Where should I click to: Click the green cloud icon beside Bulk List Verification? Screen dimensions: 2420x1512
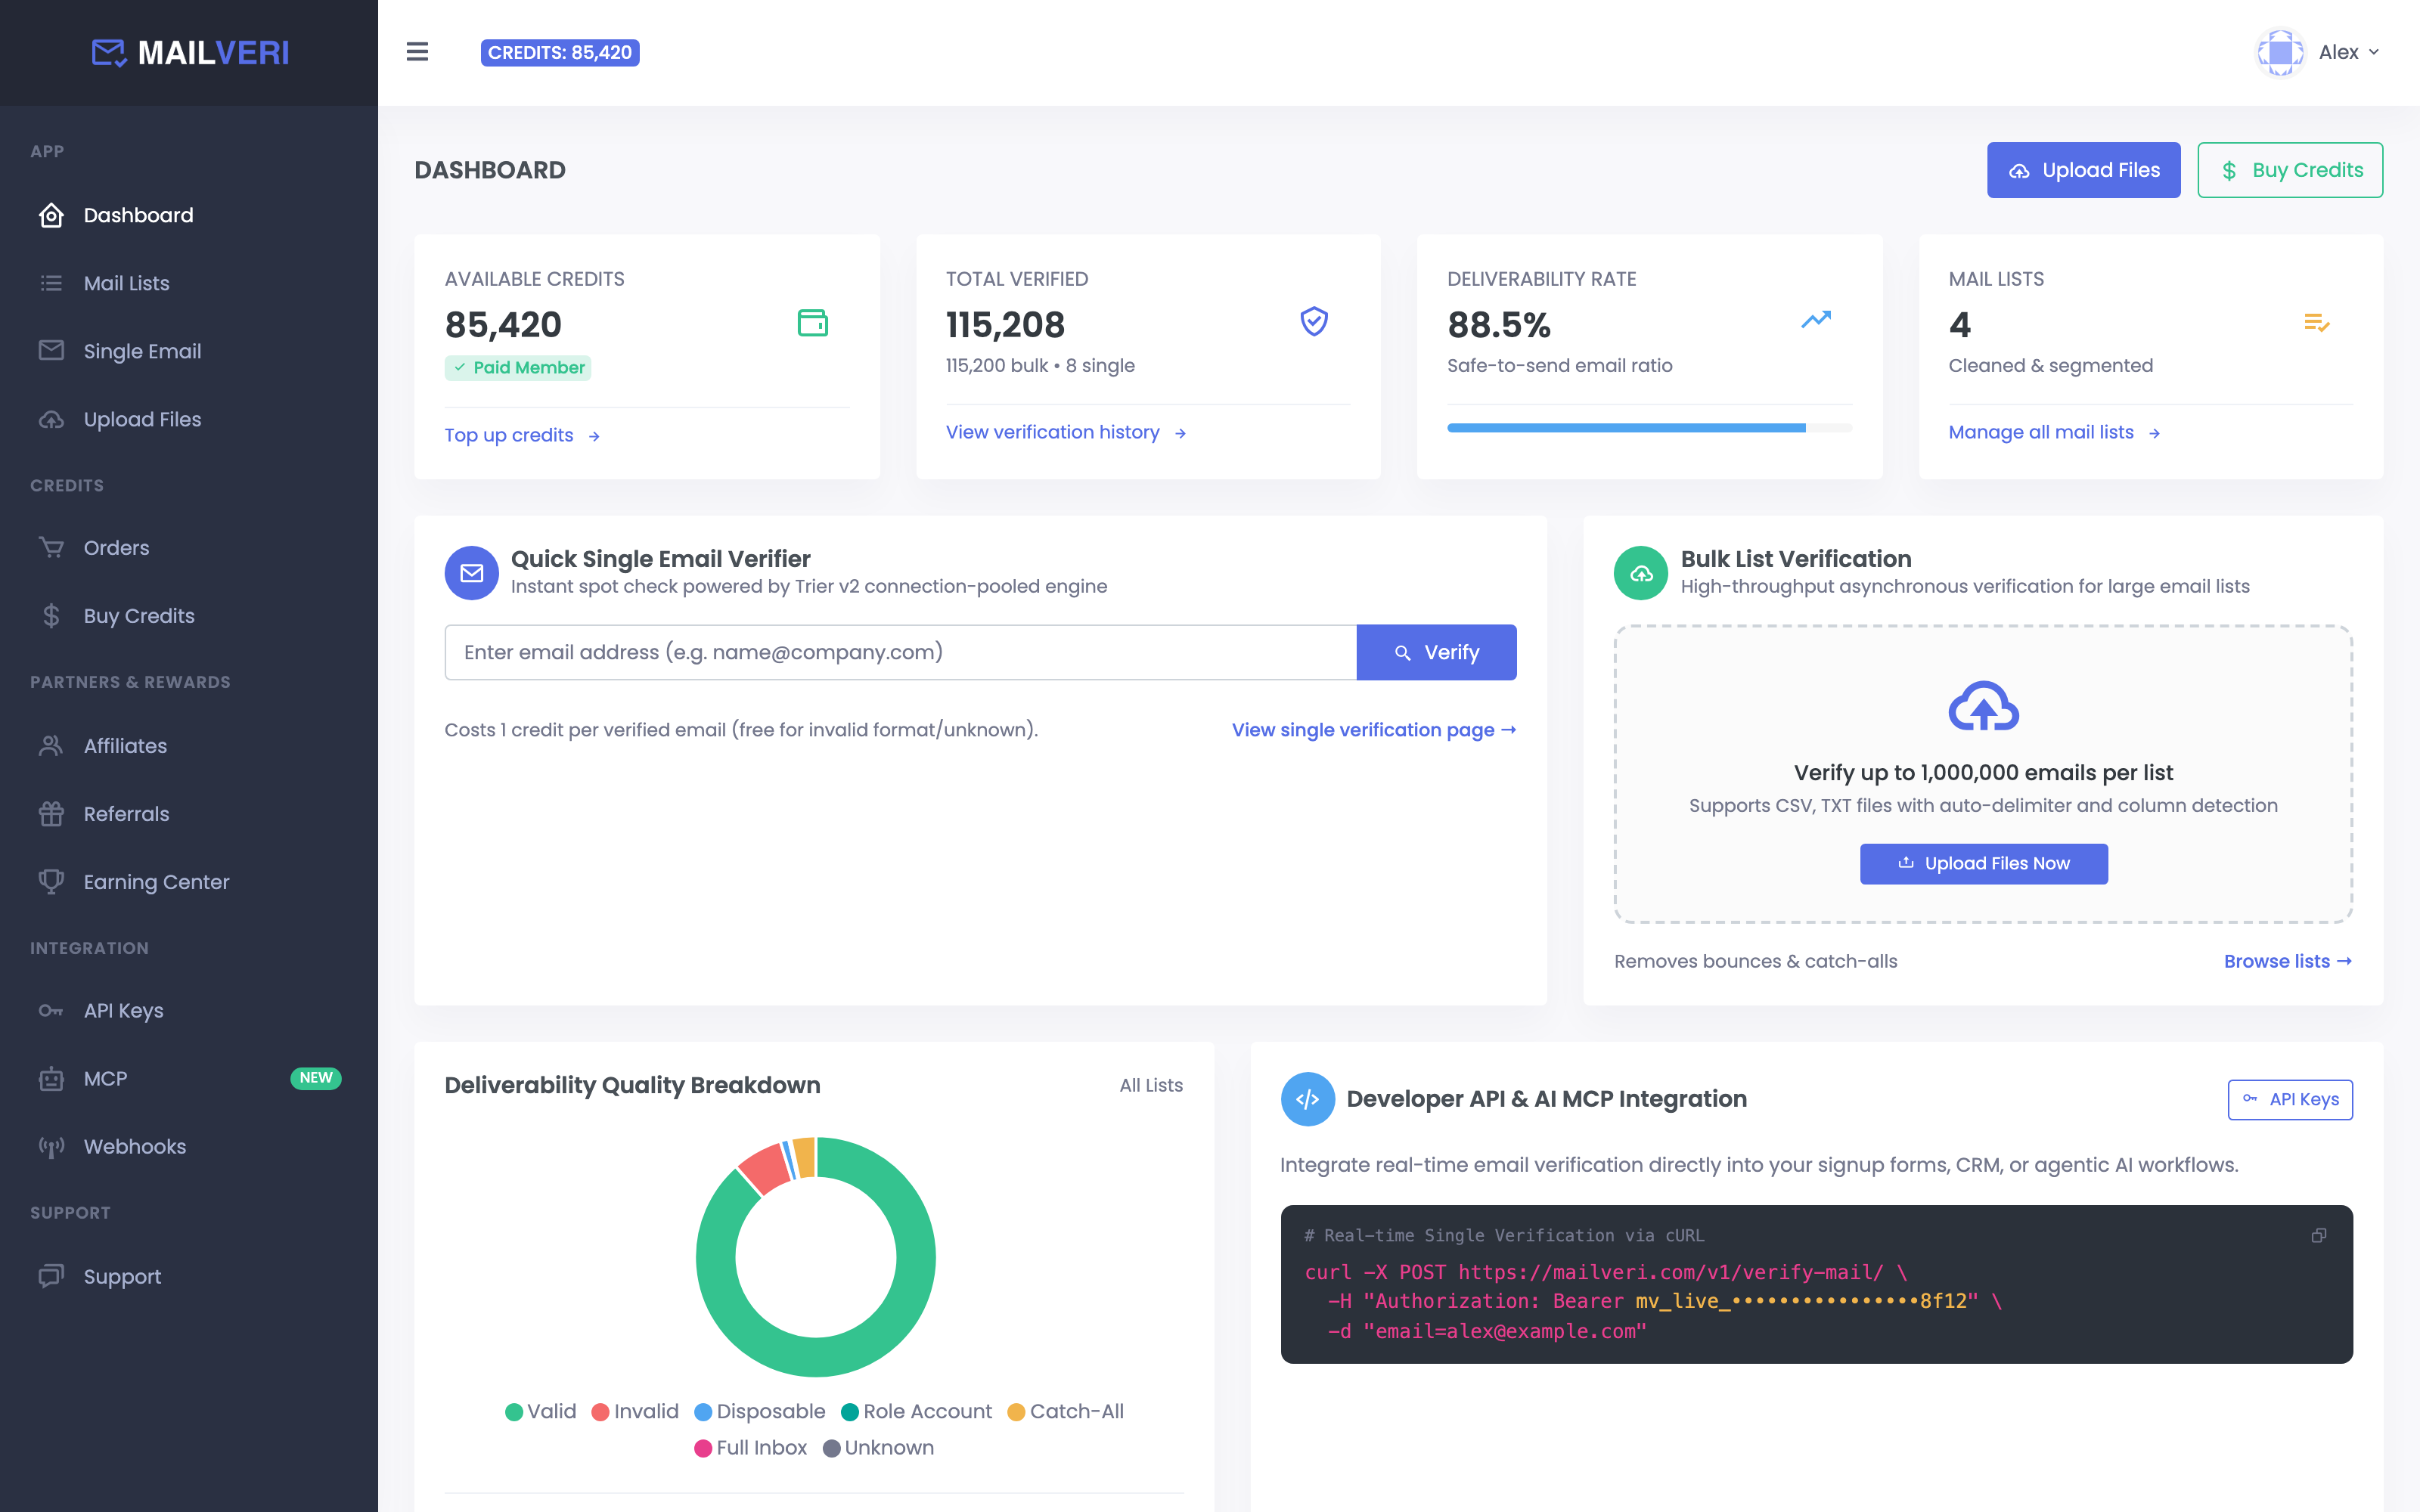[x=1641, y=573]
